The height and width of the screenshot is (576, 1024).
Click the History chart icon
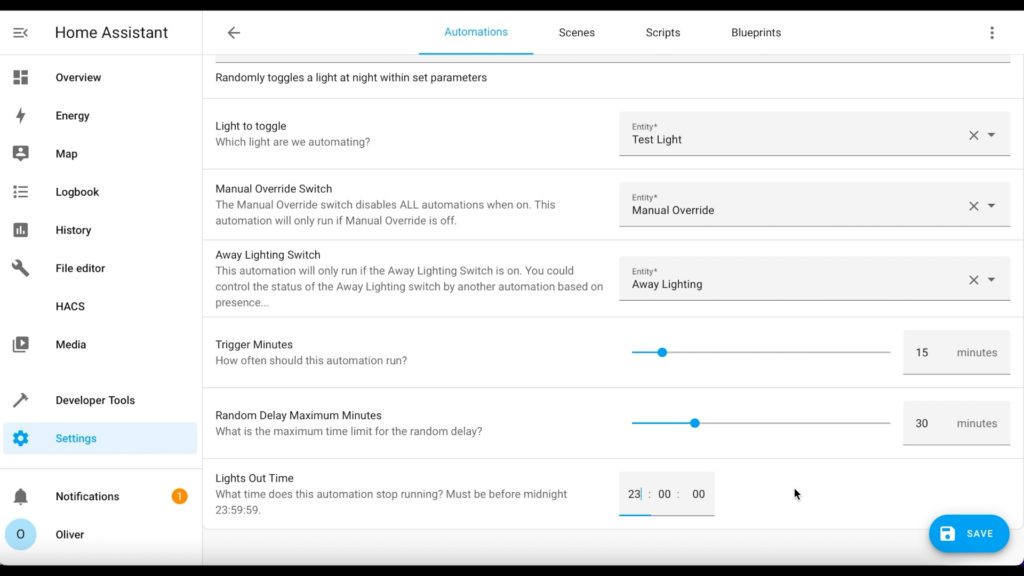coord(20,230)
